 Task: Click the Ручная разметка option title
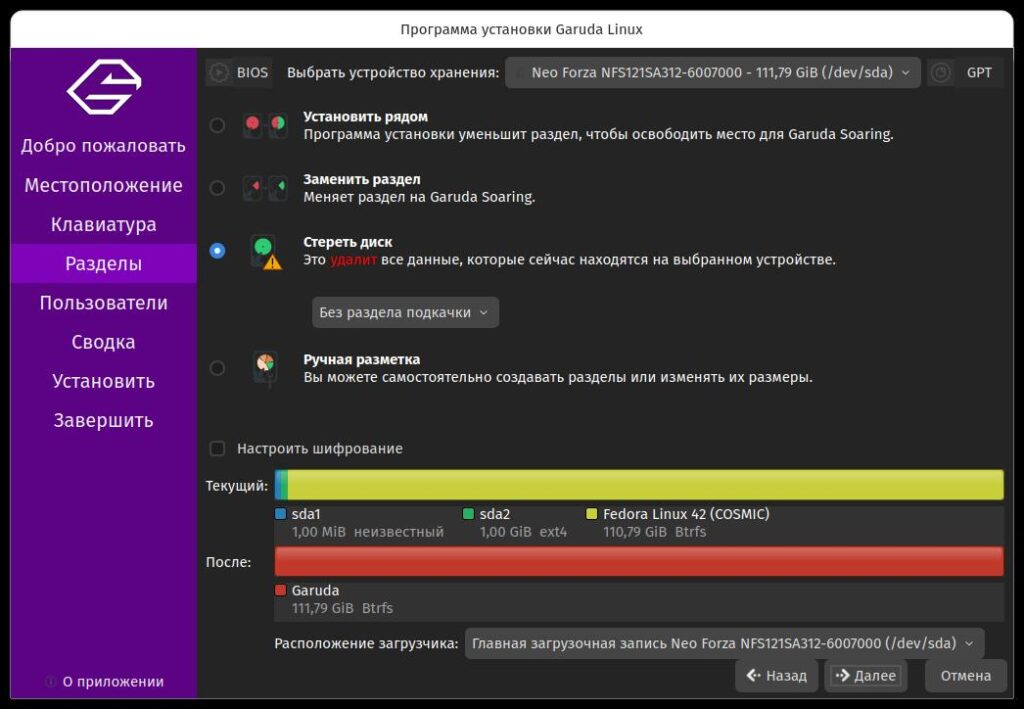[x=362, y=360]
